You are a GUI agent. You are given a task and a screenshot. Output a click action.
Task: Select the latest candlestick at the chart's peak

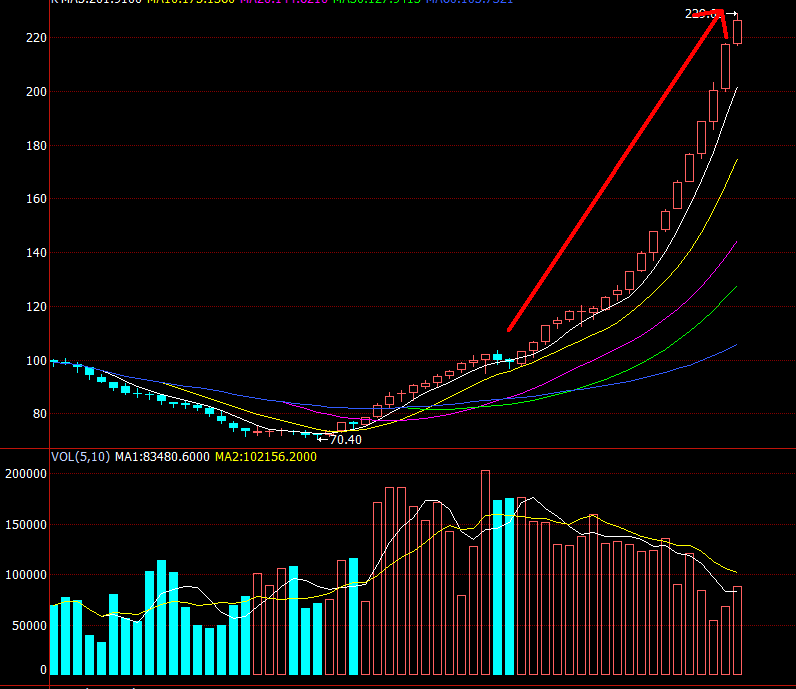(x=737, y=32)
